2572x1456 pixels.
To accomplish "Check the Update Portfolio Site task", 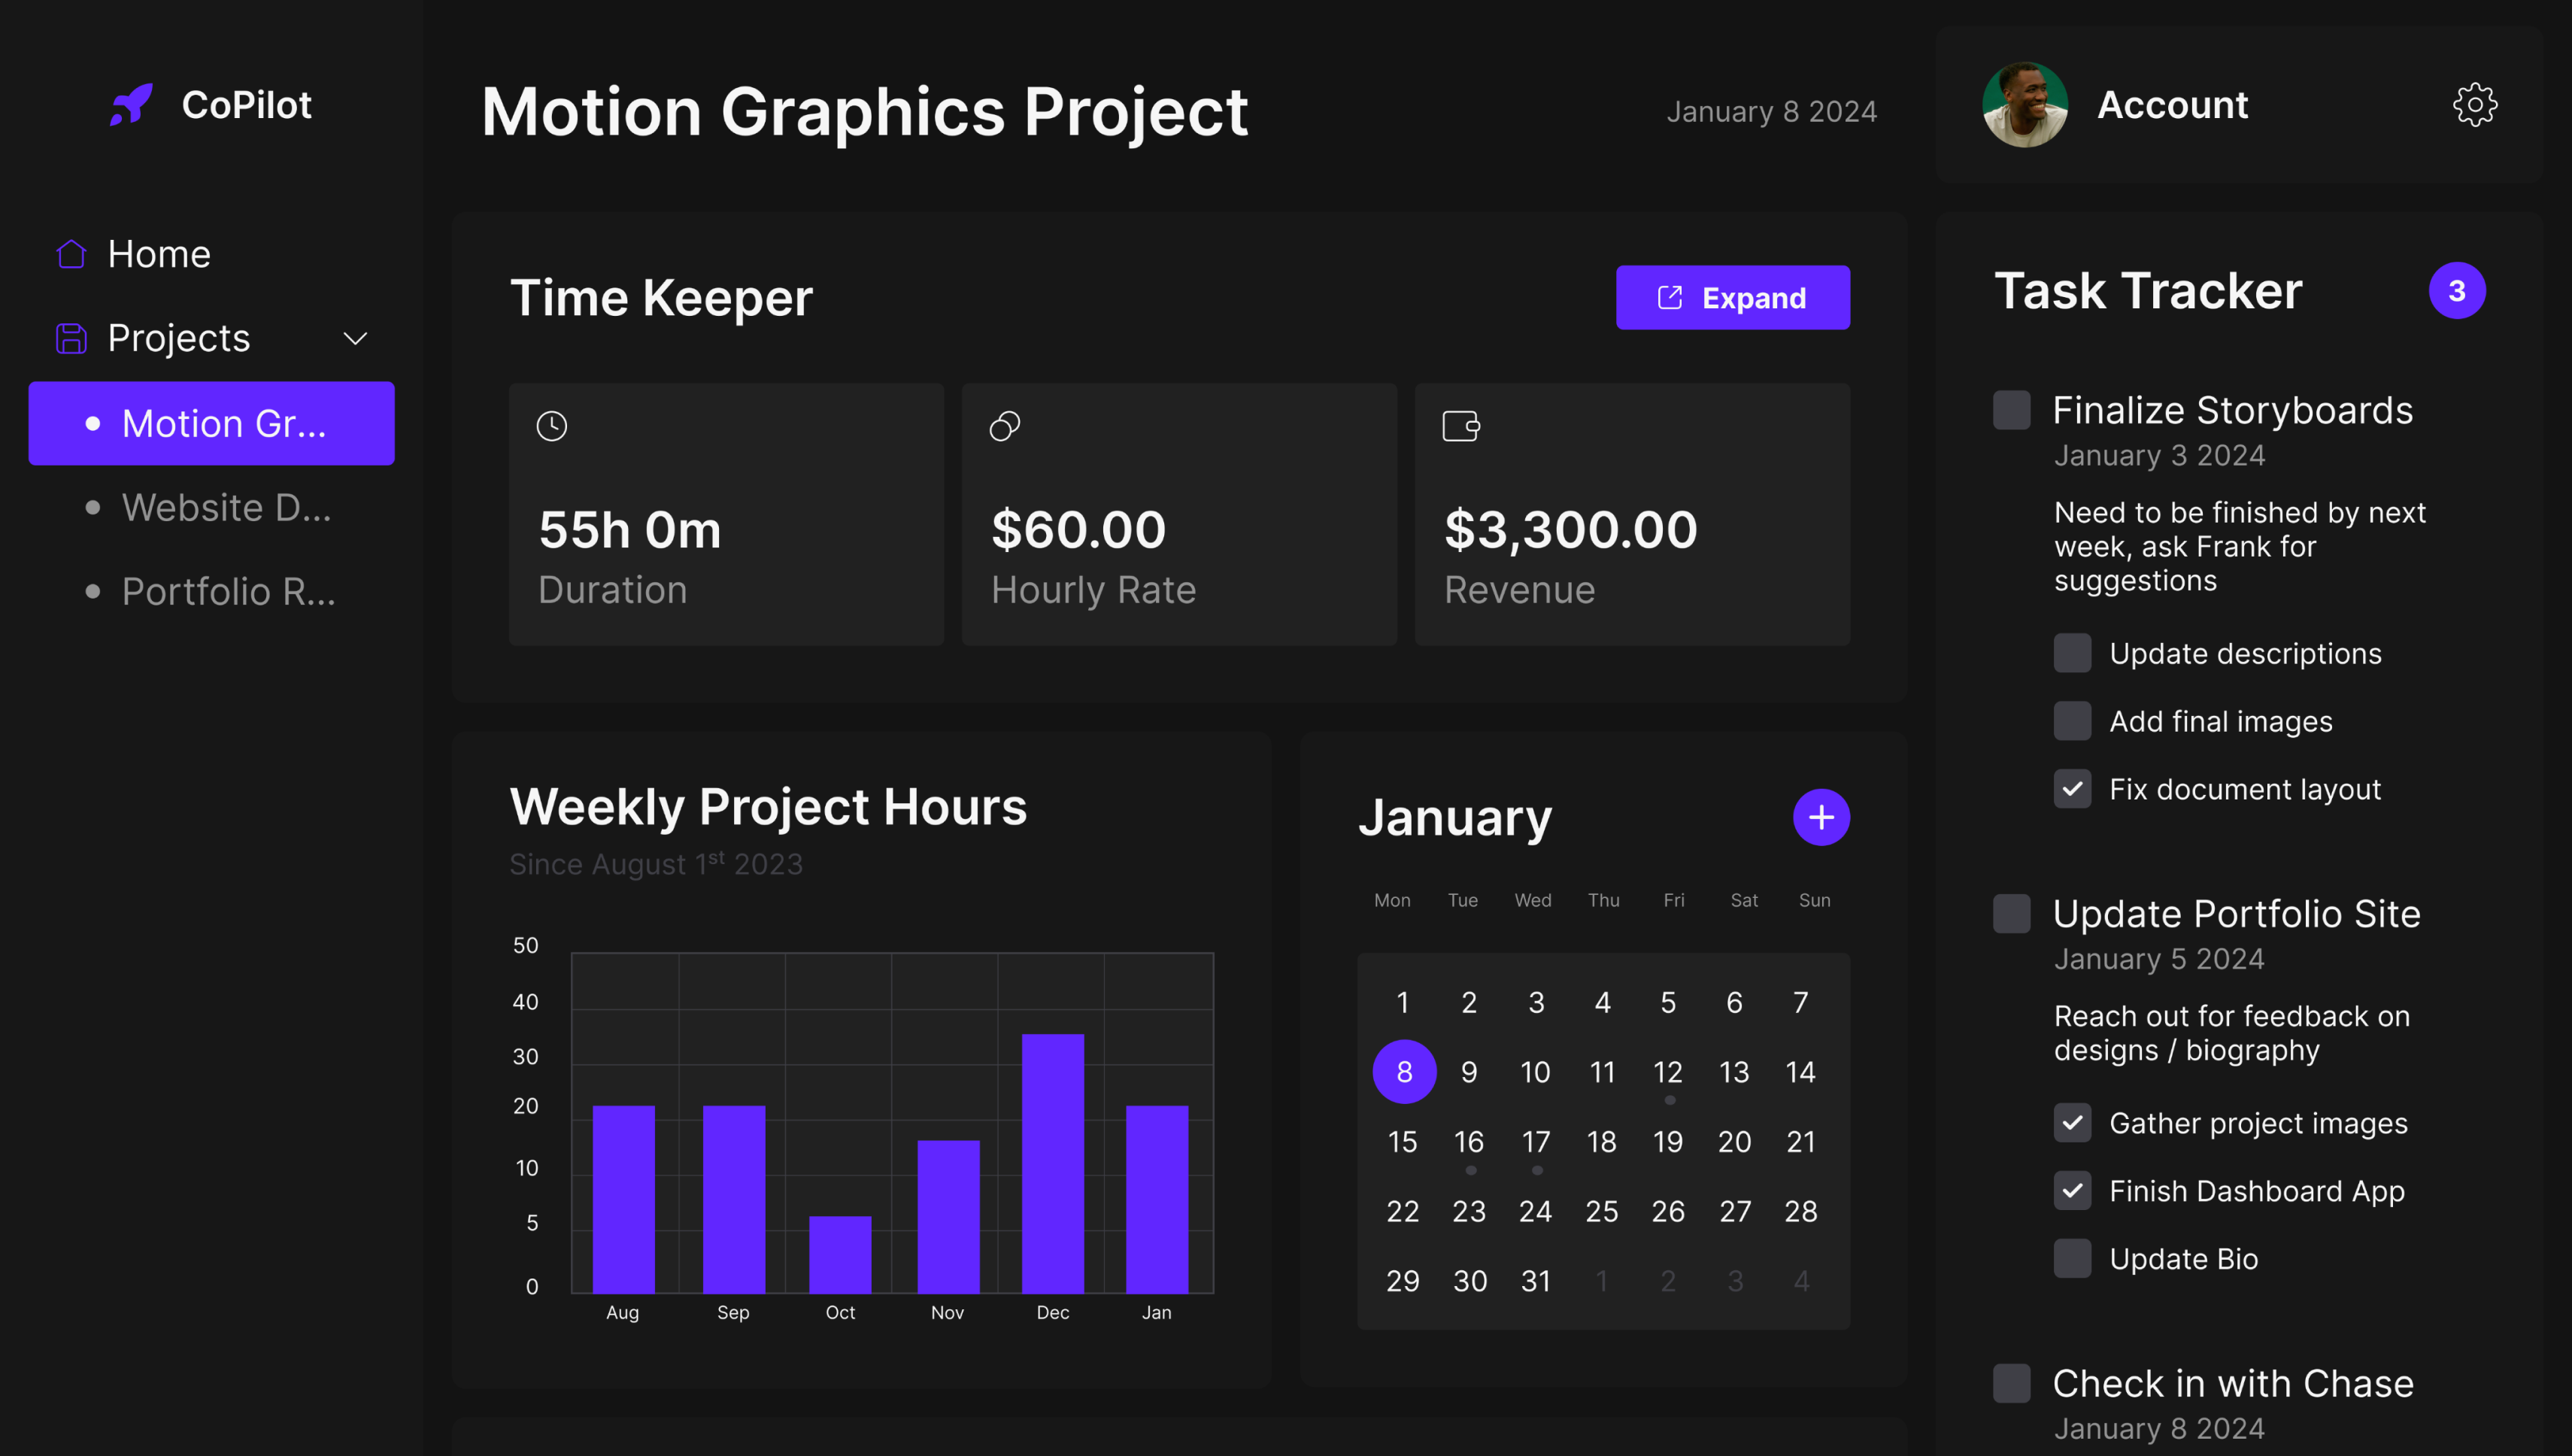I will pyautogui.click(x=2012, y=914).
